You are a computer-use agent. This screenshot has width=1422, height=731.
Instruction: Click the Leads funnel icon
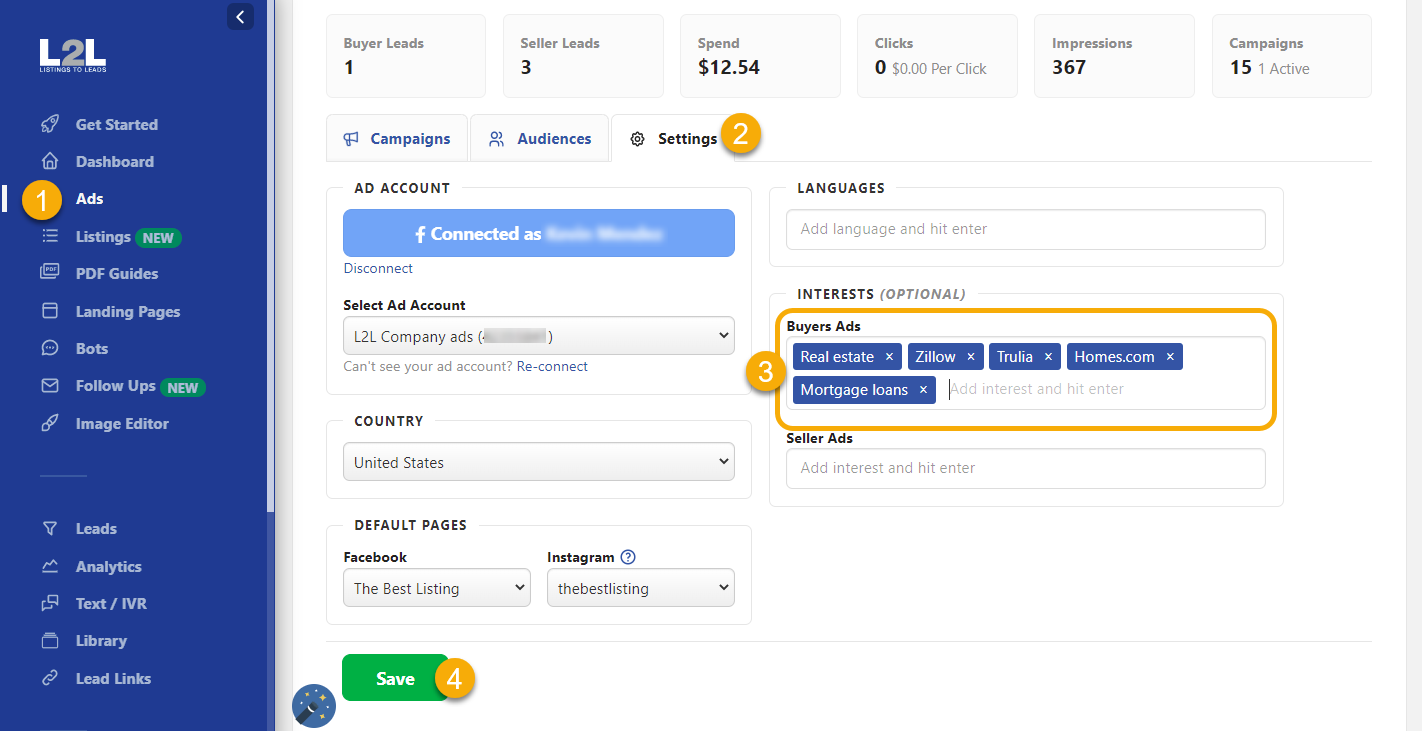50,529
